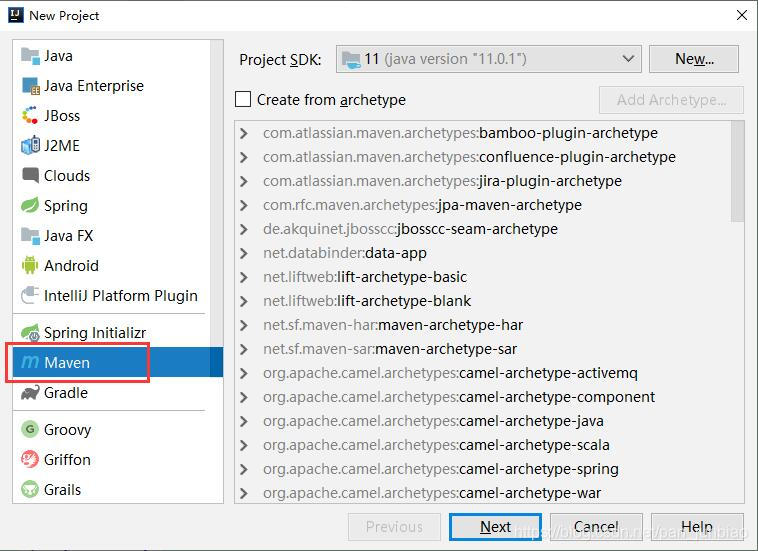The height and width of the screenshot is (551, 758).
Task: Expand camel-archetype-spring node
Action: click(x=244, y=469)
